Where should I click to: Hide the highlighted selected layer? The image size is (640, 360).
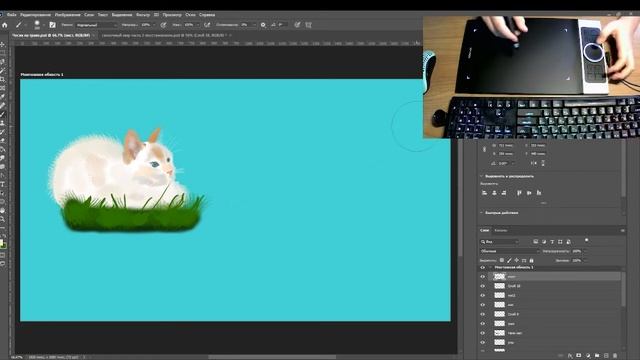[482, 277]
